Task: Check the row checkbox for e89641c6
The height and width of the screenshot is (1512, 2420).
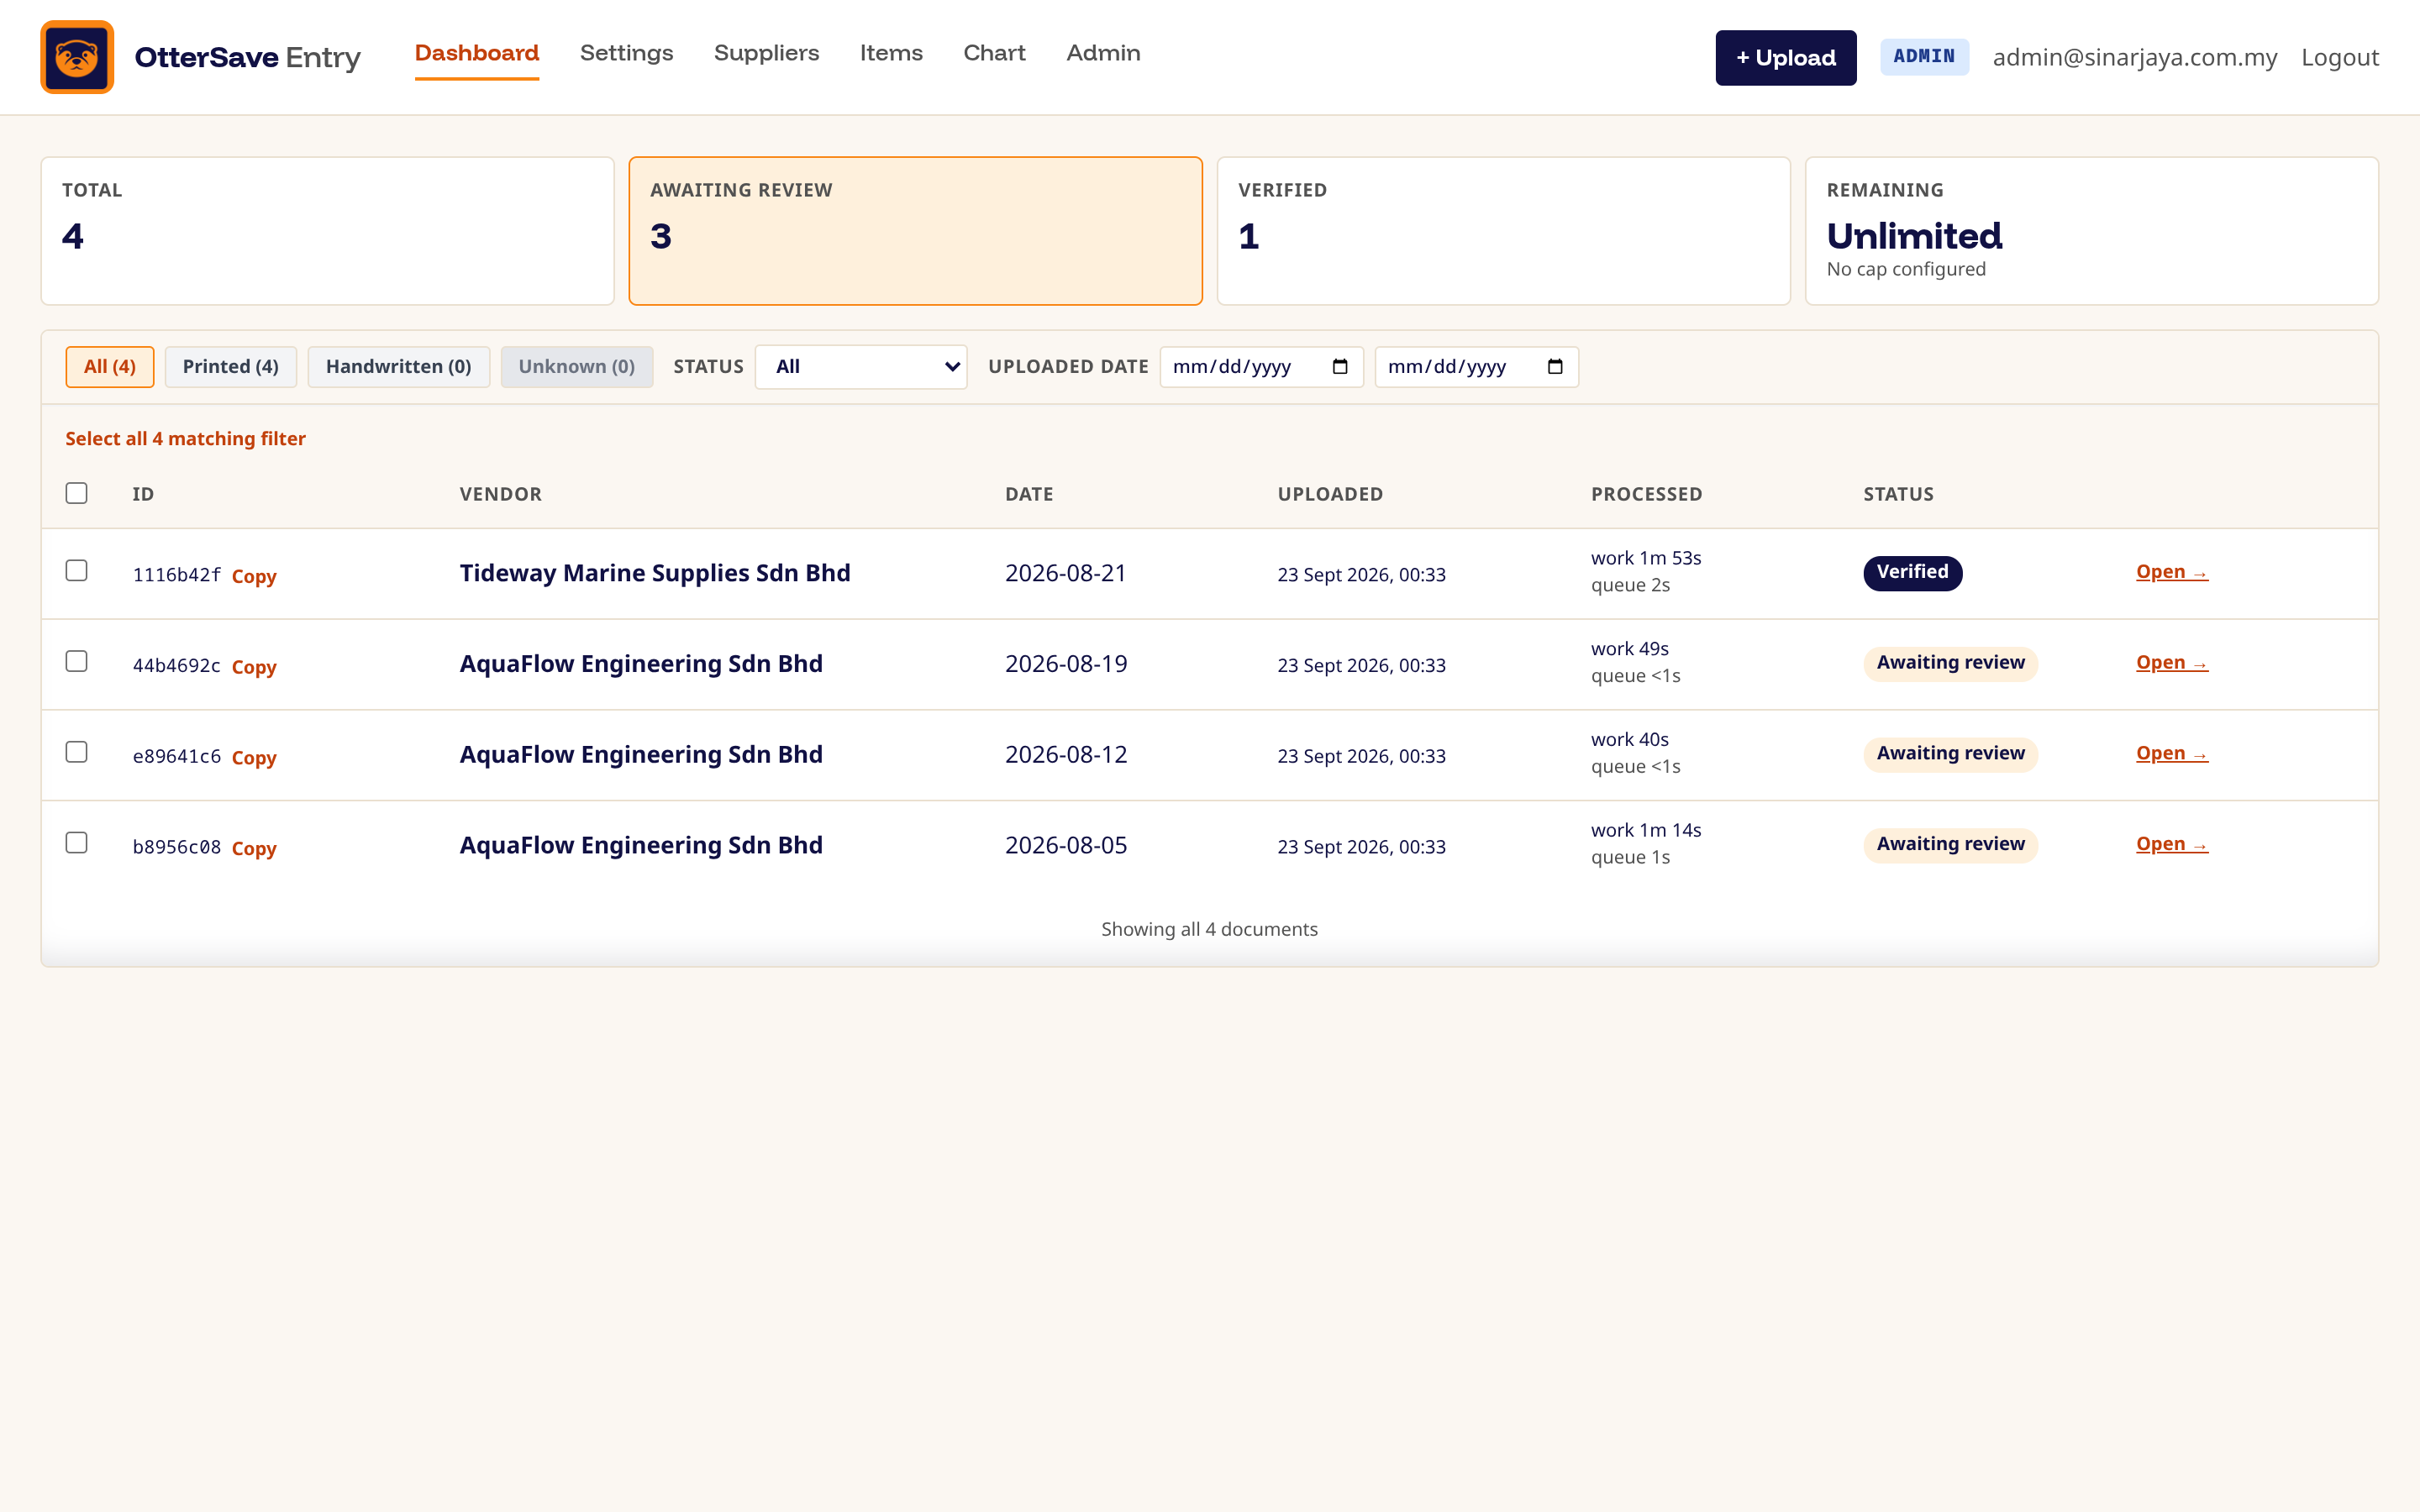Action: 76,752
